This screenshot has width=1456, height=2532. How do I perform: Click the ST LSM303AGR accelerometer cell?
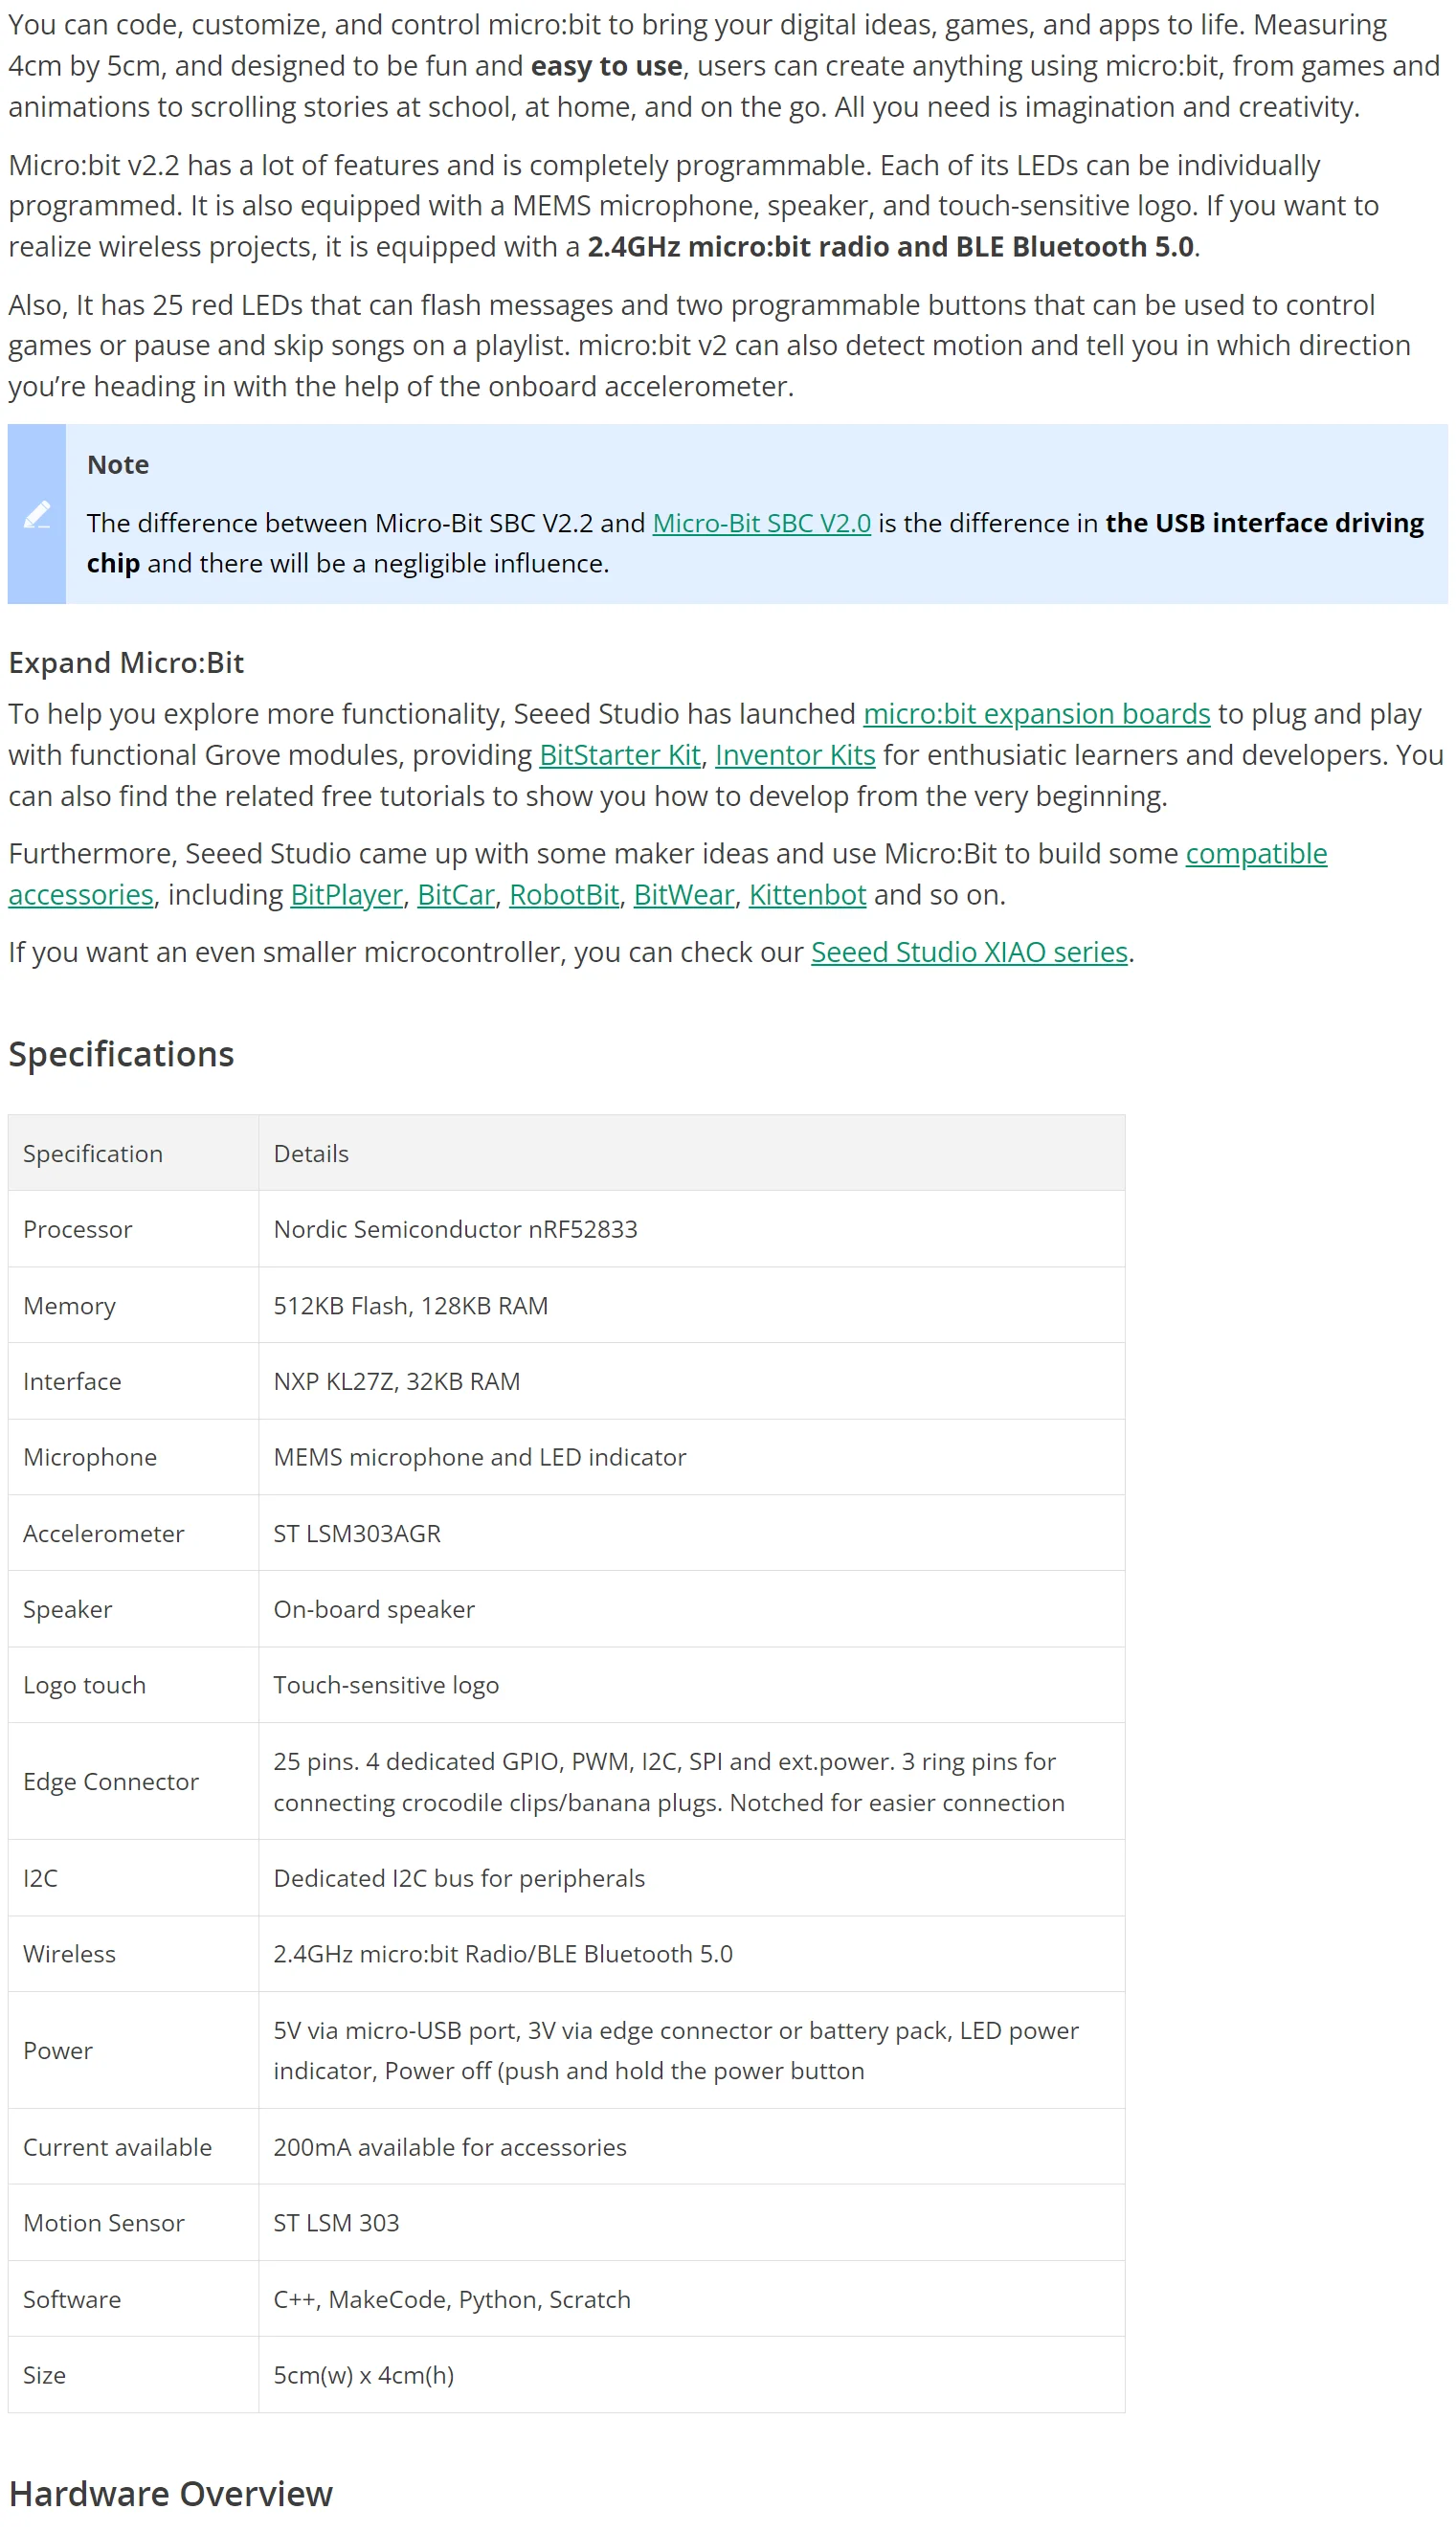point(357,1534)
